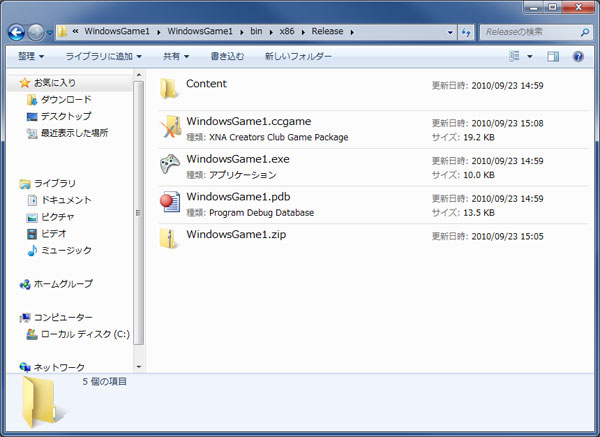
Task: Open 最近表示した場所 in sidebar
Action: 75,133
